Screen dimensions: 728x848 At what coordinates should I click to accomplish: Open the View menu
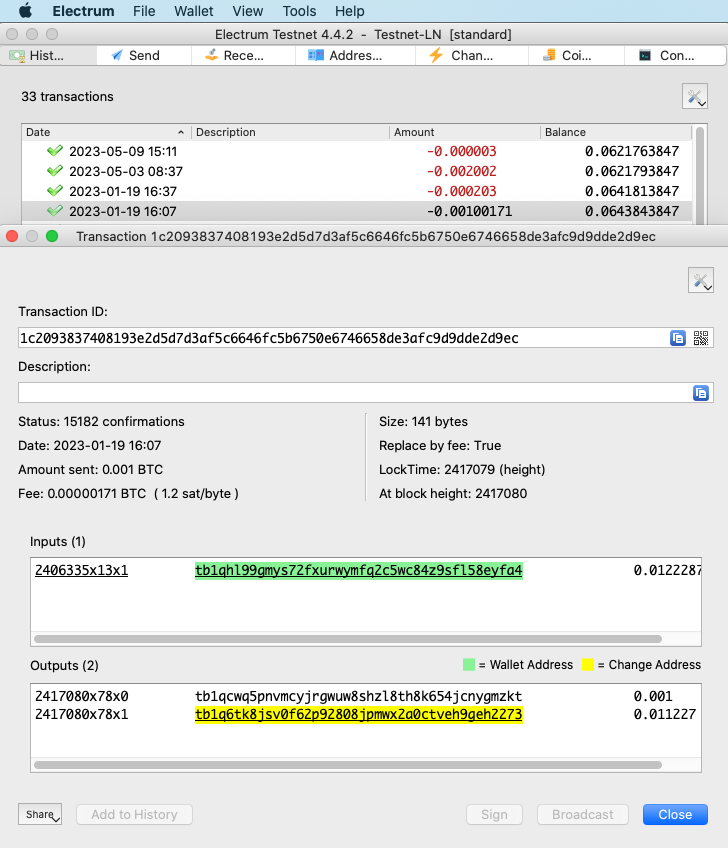[248, 11]
